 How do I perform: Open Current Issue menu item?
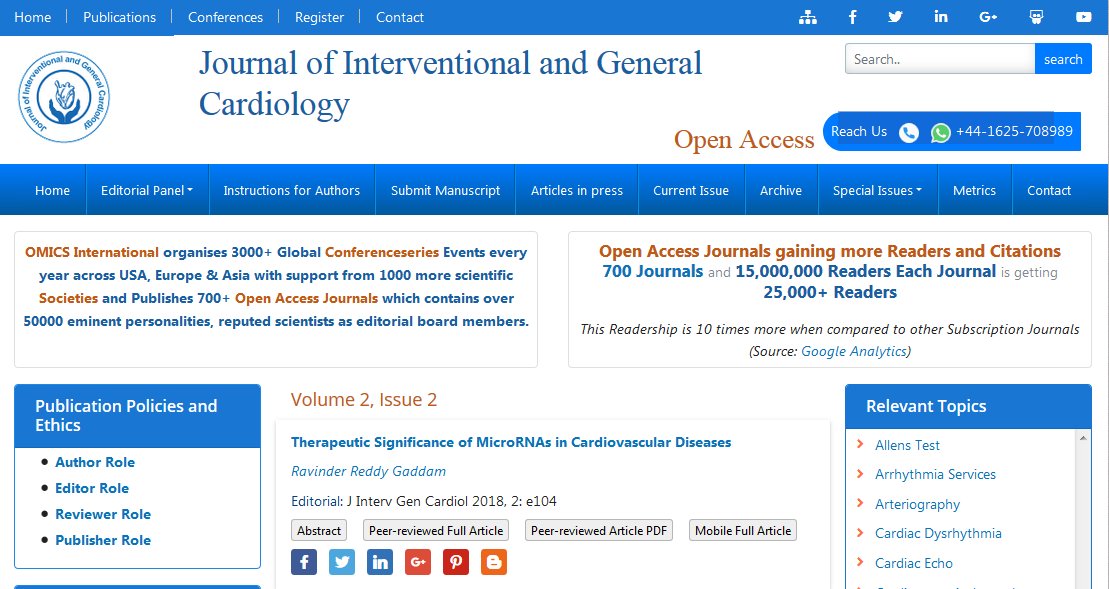tap(691, 190)
